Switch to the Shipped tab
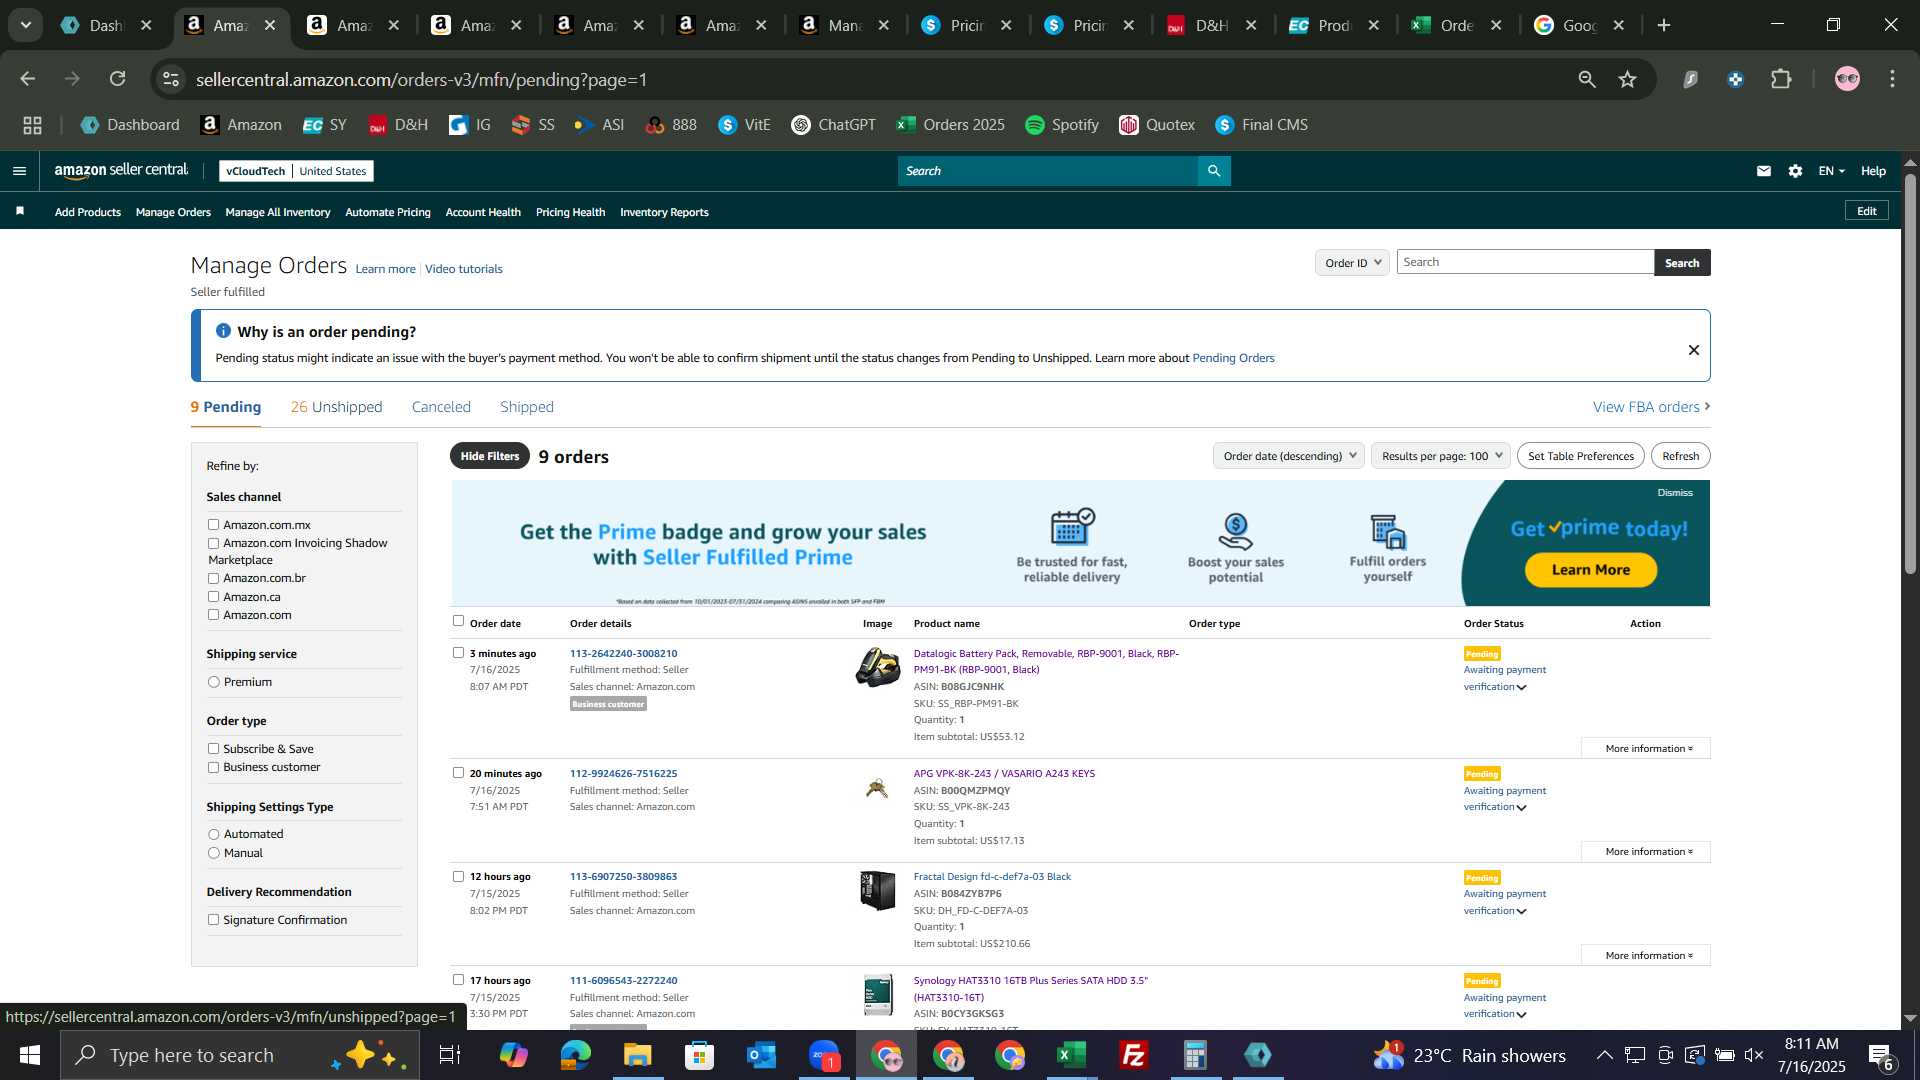The image size is (1920, 1080). [x=527, y=407]
